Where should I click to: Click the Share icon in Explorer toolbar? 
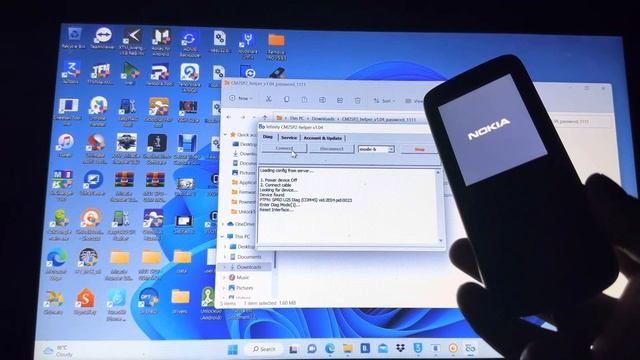[x=340, y=100]
